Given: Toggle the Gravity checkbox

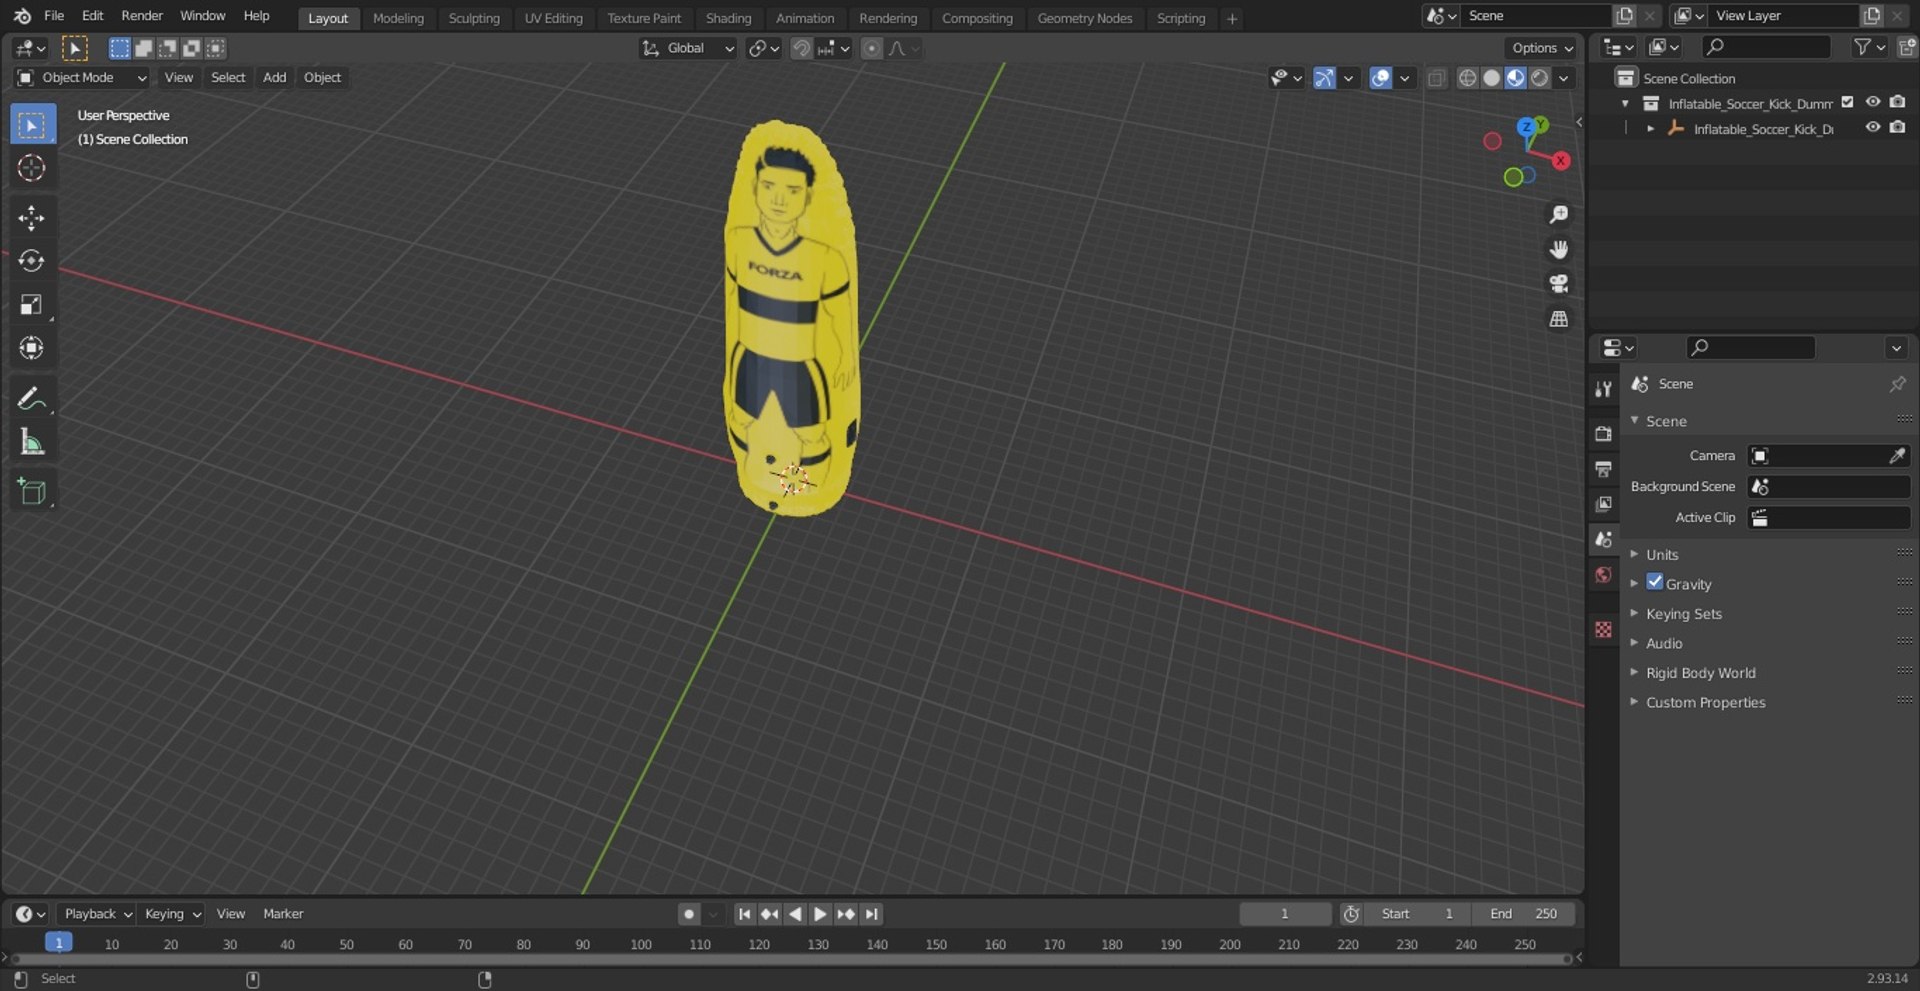Looking at the screenshot, I should (x=1655, y=582).
